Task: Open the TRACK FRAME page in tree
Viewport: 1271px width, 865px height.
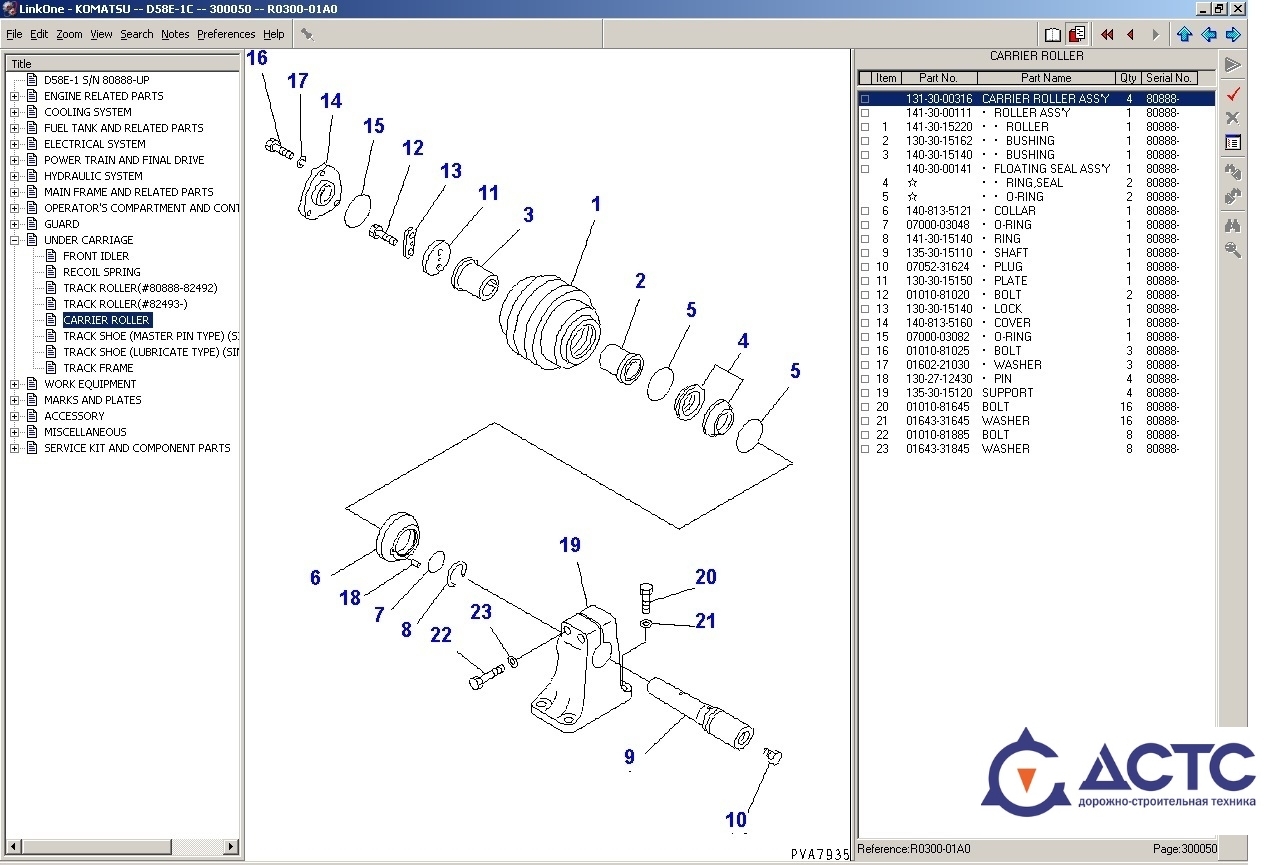Action: pos(98,368)
